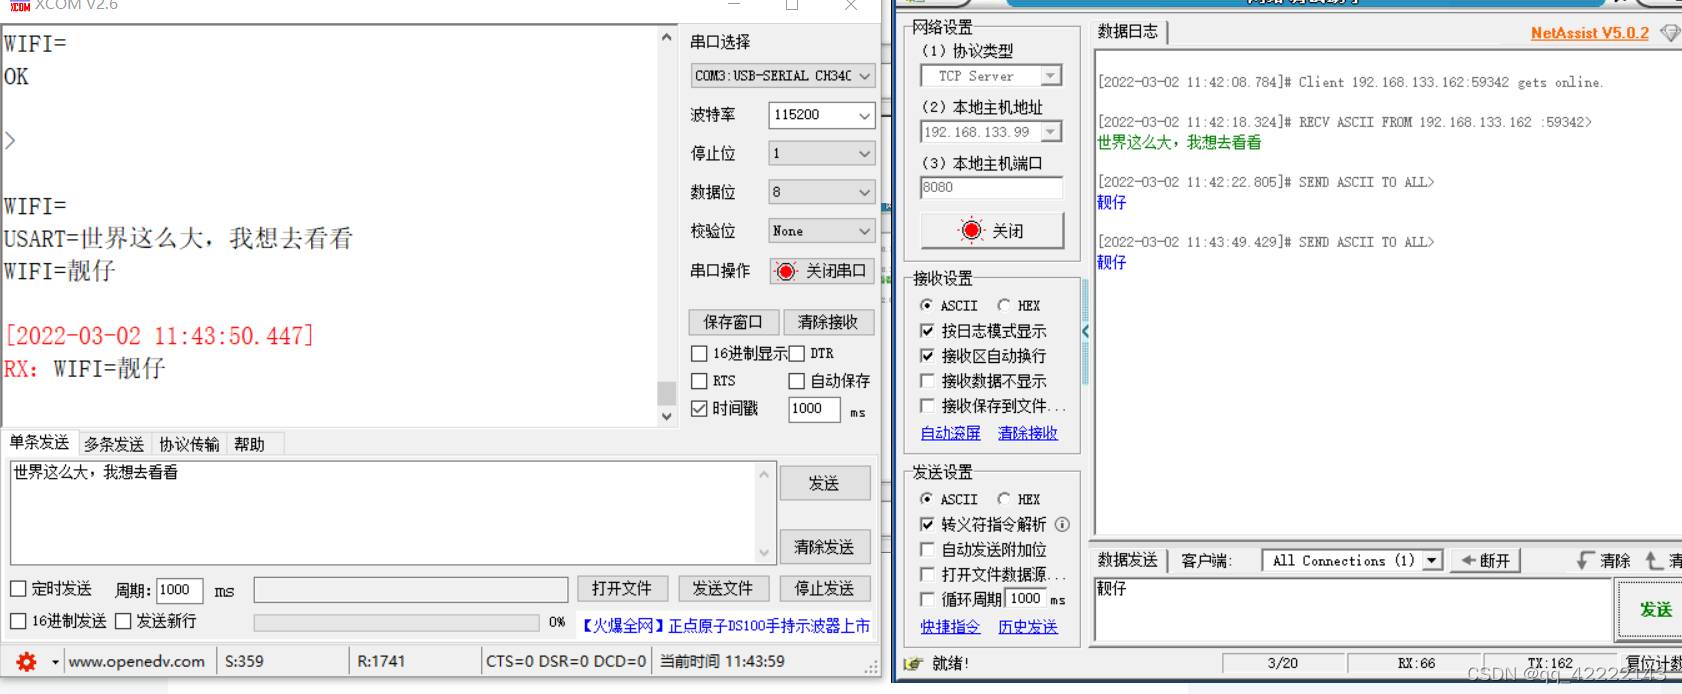
Task: Disable the 时间戳 checkbox
Action: pos(700,408)
